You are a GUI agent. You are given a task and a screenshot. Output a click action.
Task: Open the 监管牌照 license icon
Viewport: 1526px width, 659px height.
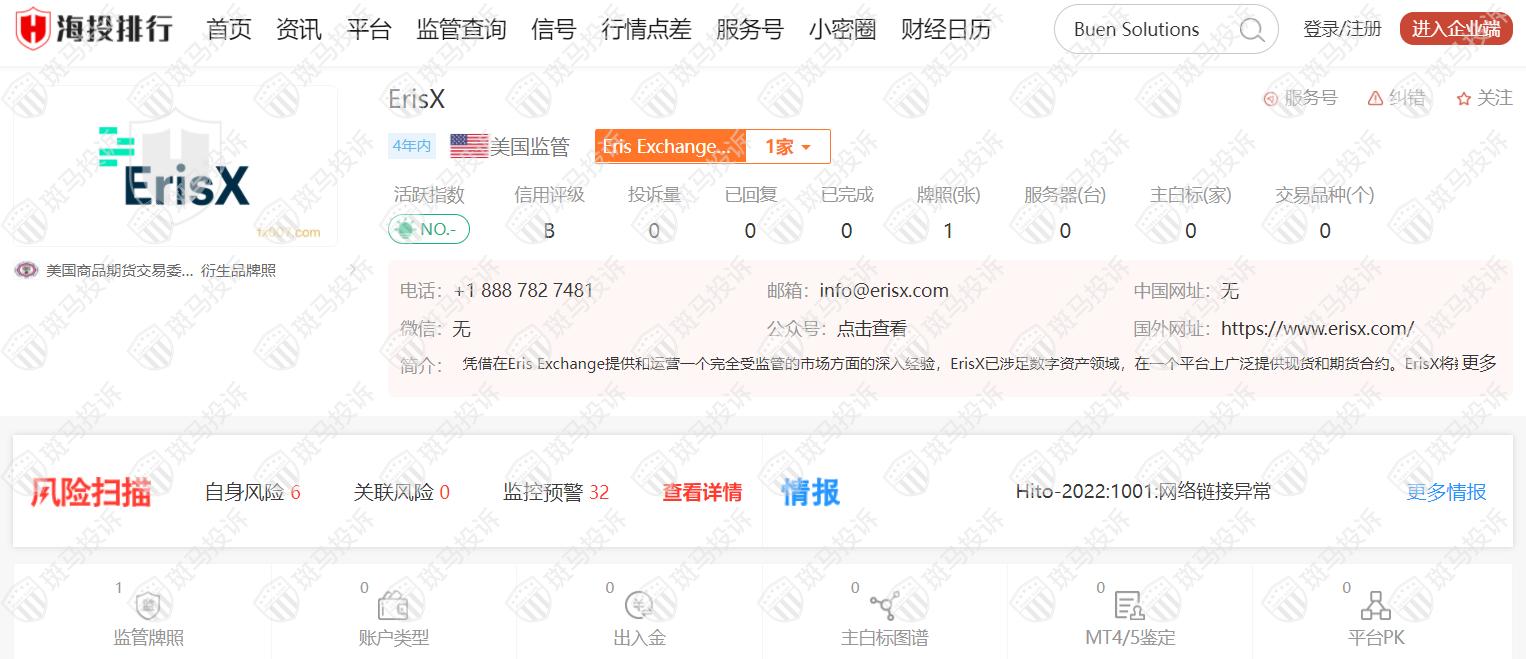coord(148,606)
